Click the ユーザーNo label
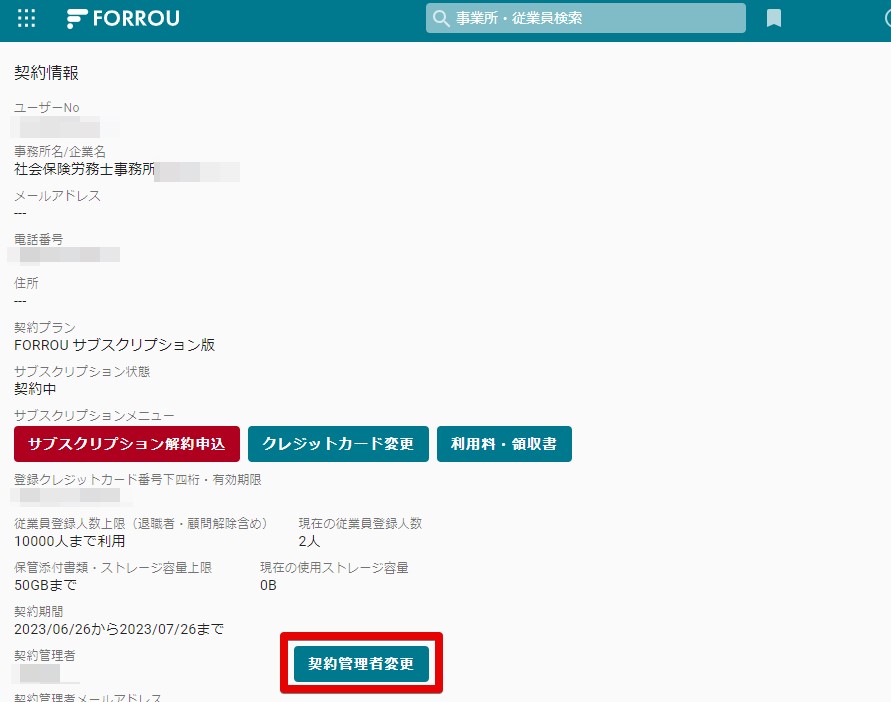891x702 pixels. pyautogui.click(x=47, y=107)
